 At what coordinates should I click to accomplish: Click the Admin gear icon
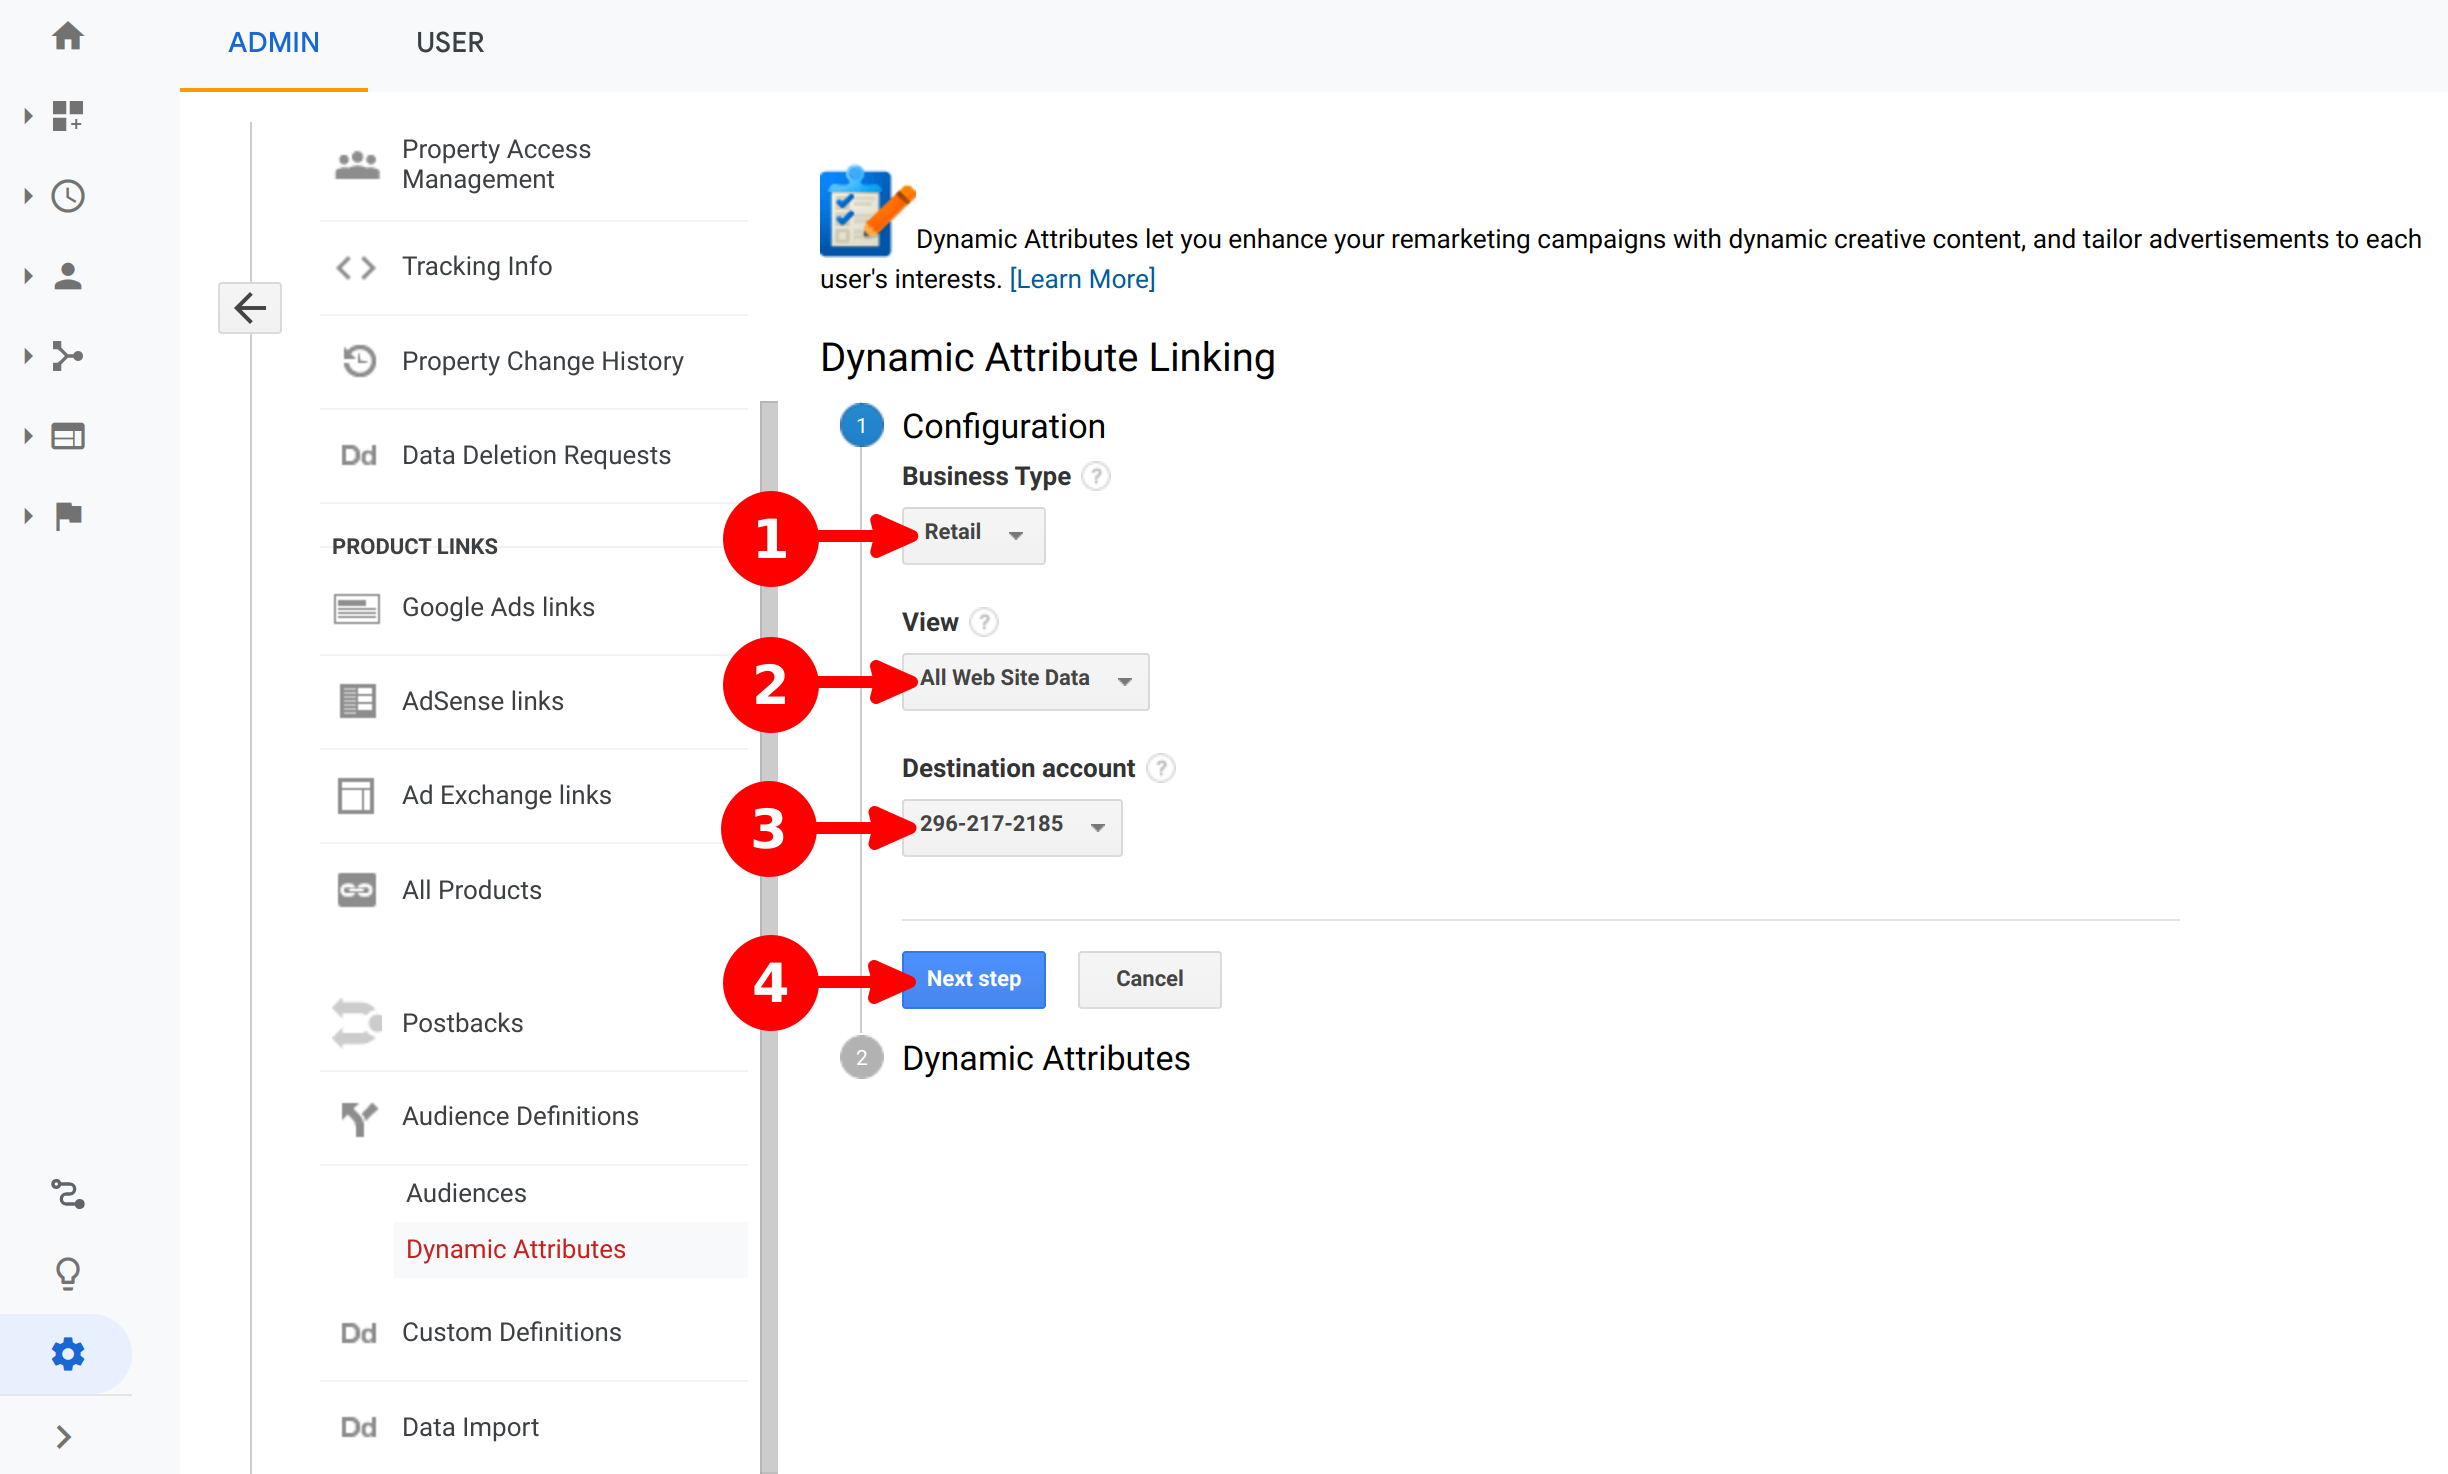[68, 1354]
